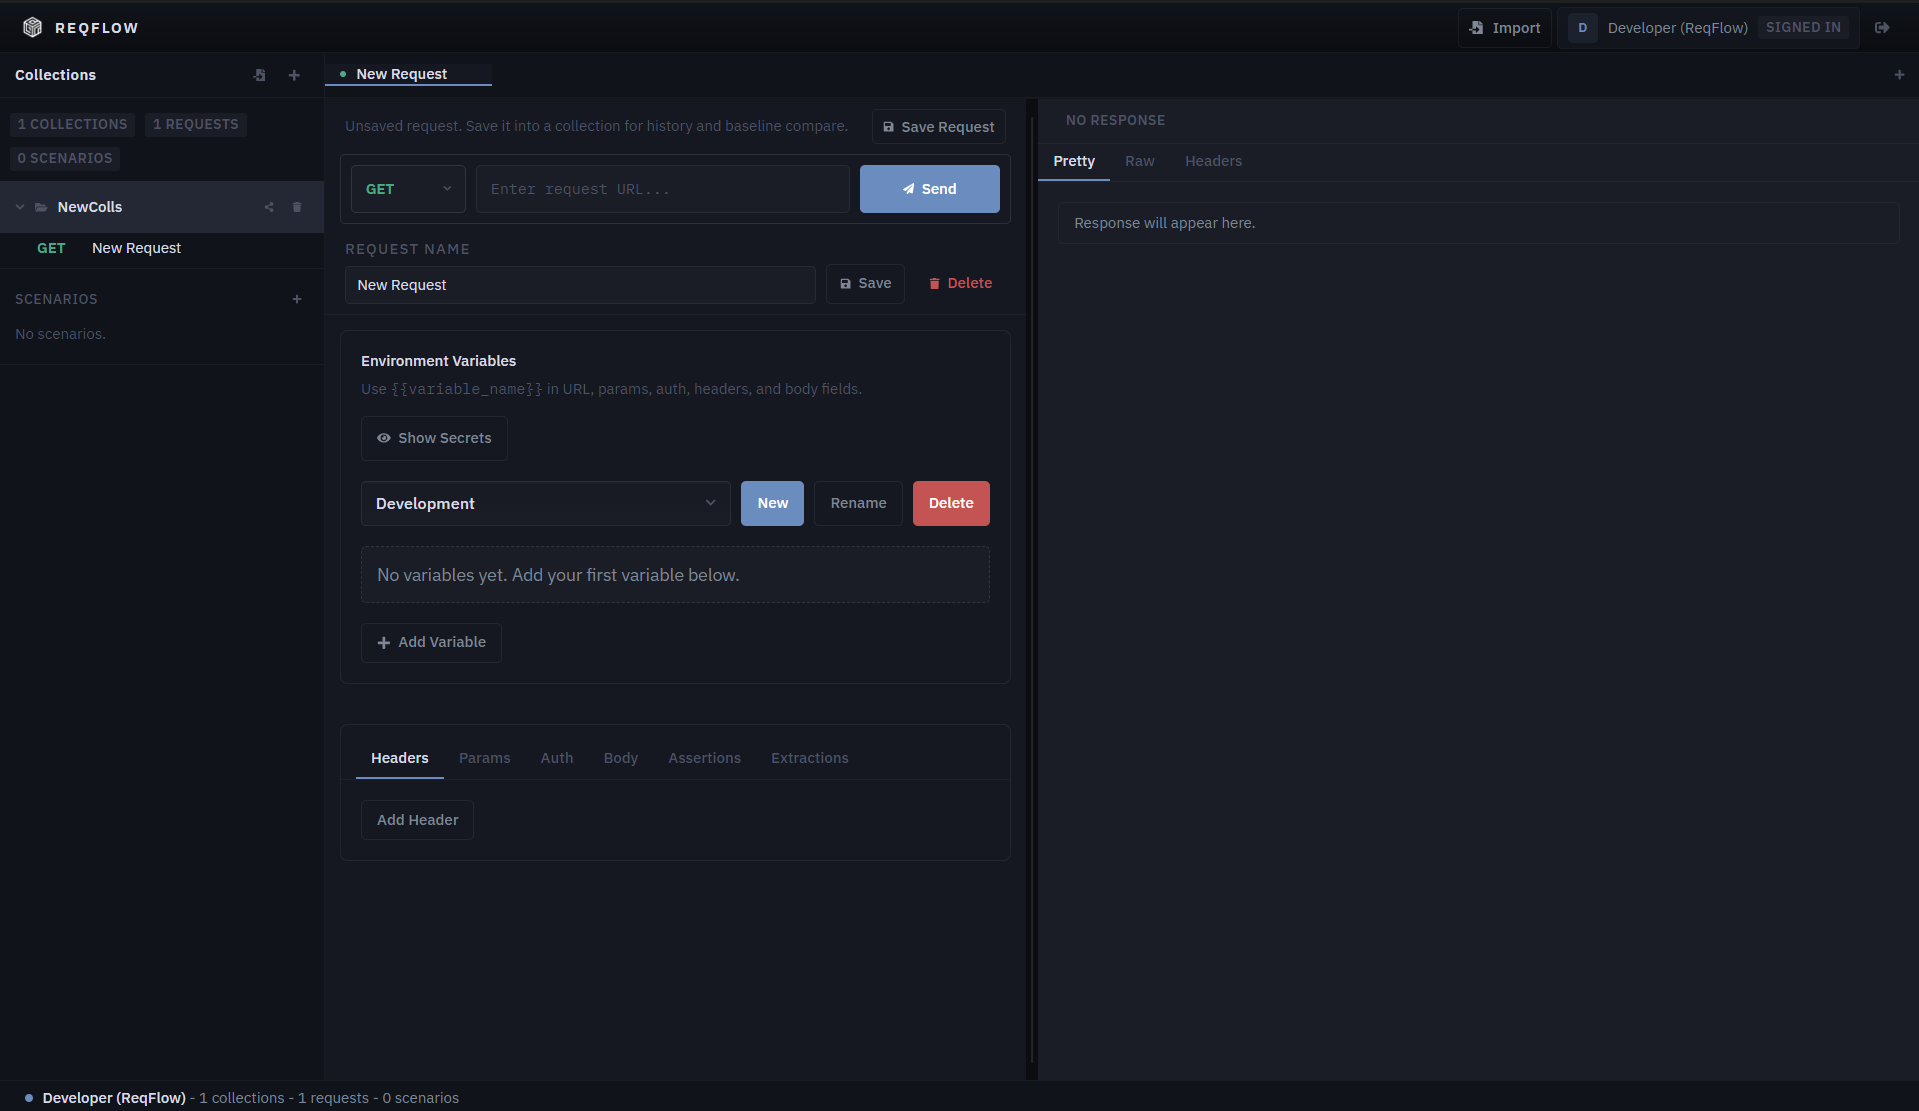Create a new collection with the plus icon
Viewport: 1919px width, 1111px height.
coord(294,75)
